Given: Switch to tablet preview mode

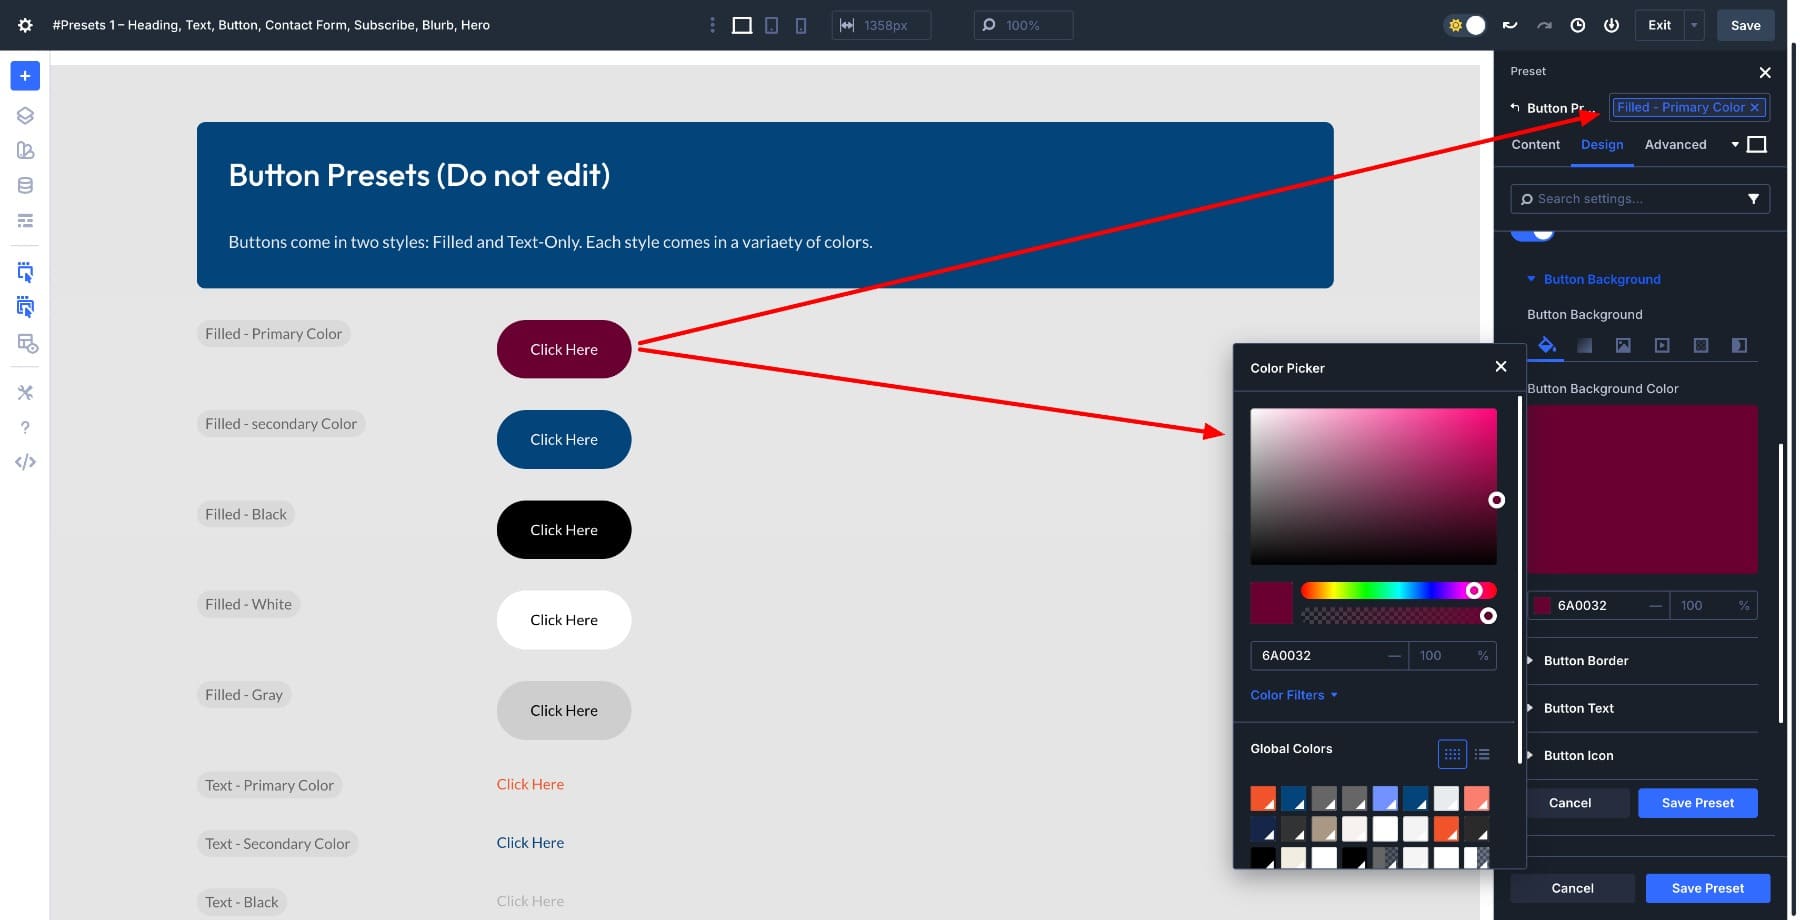Looking at the screenshot, I should click(771, 24).
